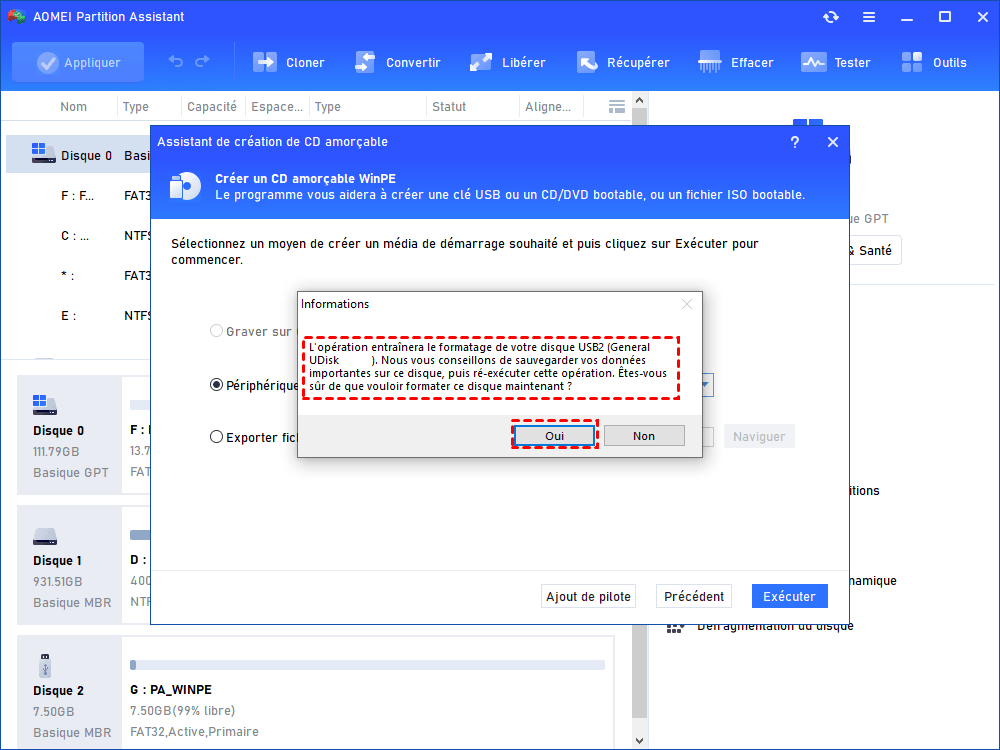The image size is (1000, 750).
Task: Select the Graver sur CD radio option
Action: [216, 331]
